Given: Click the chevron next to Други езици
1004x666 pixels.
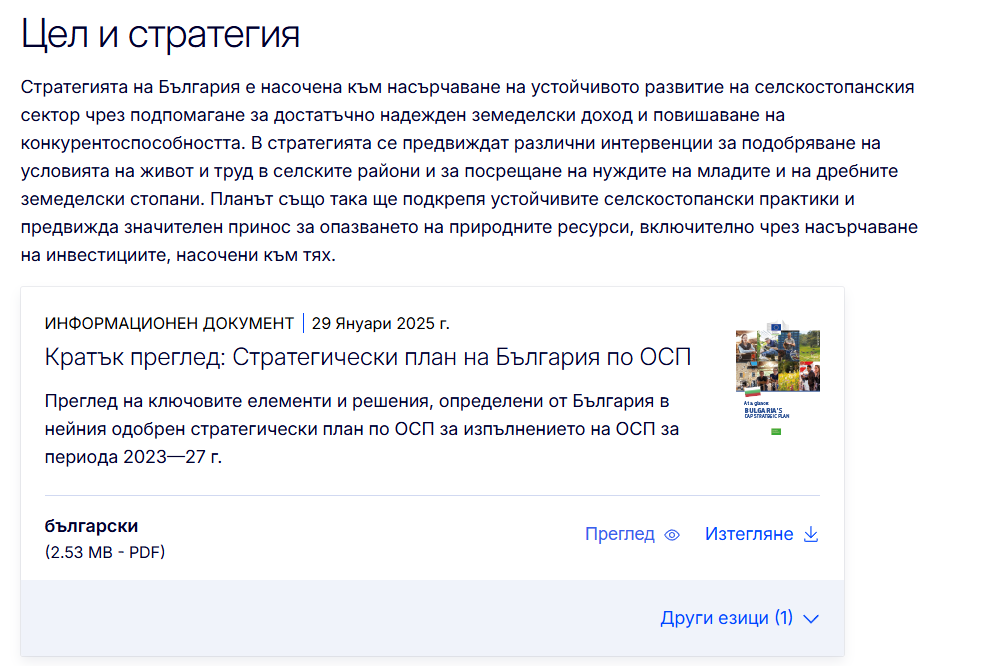Looking at the screenshot, I should point(811,619).
